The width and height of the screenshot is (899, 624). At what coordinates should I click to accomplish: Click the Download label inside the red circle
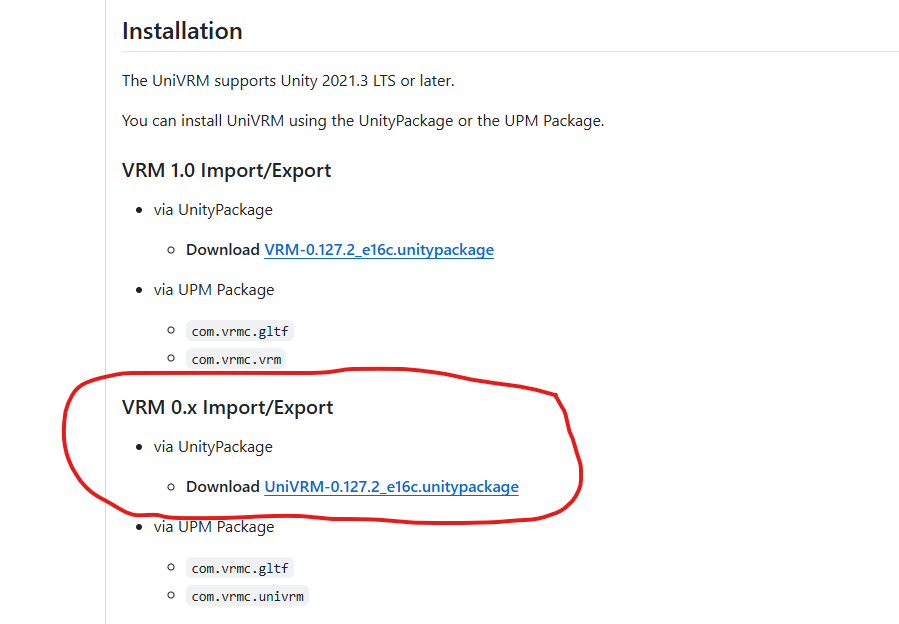221,486
